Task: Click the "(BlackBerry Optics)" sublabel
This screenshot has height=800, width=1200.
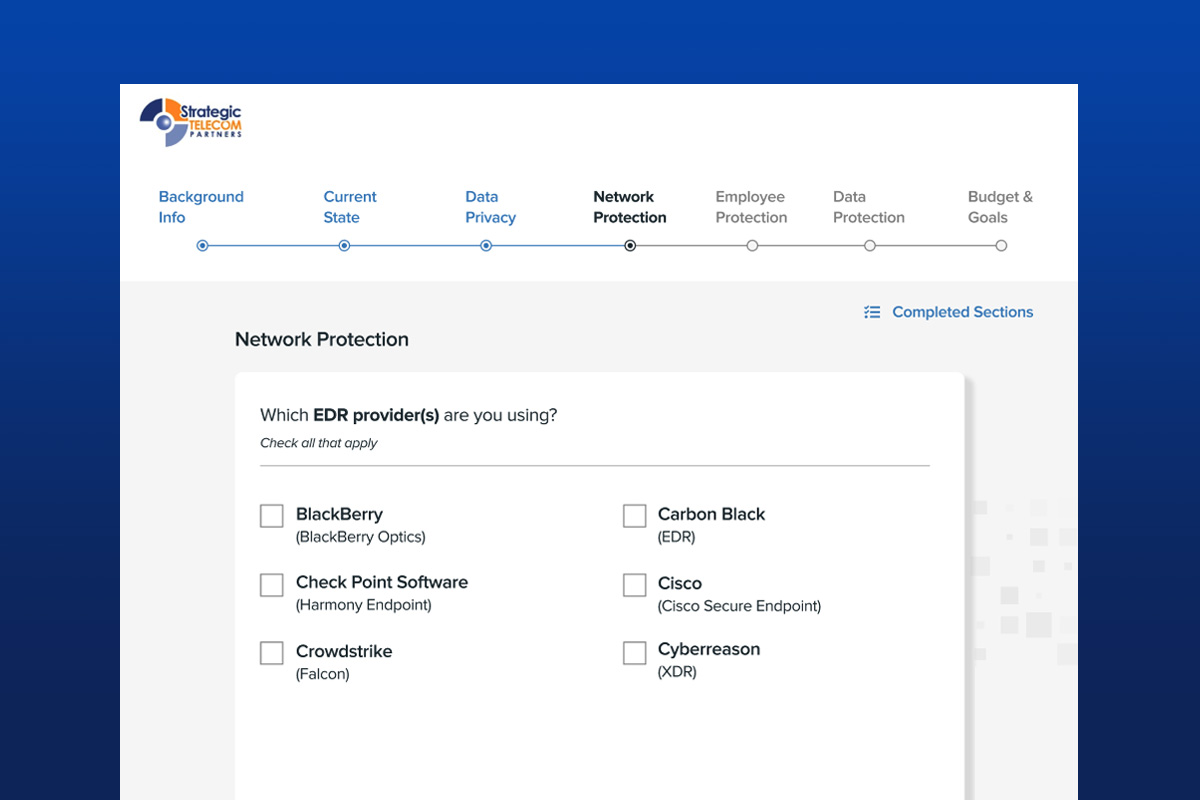Action: pyautogui.click(x=360, y=537)
